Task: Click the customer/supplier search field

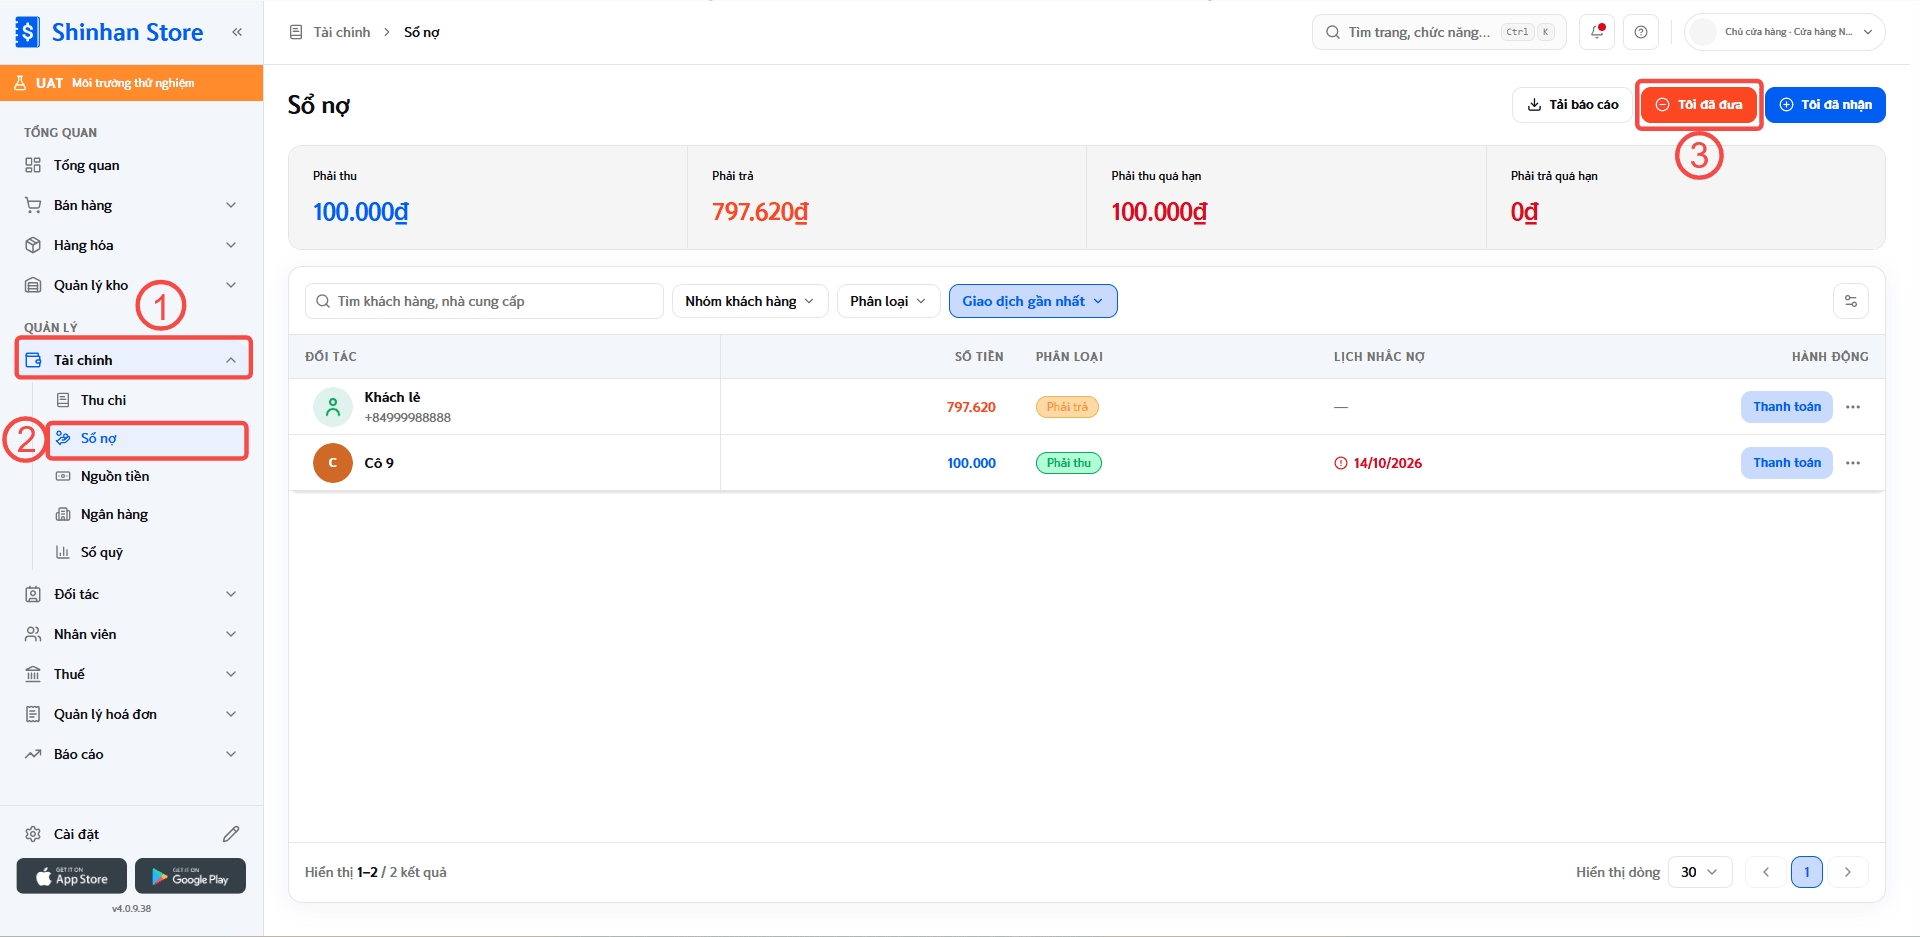Action: tap(484, 301)
